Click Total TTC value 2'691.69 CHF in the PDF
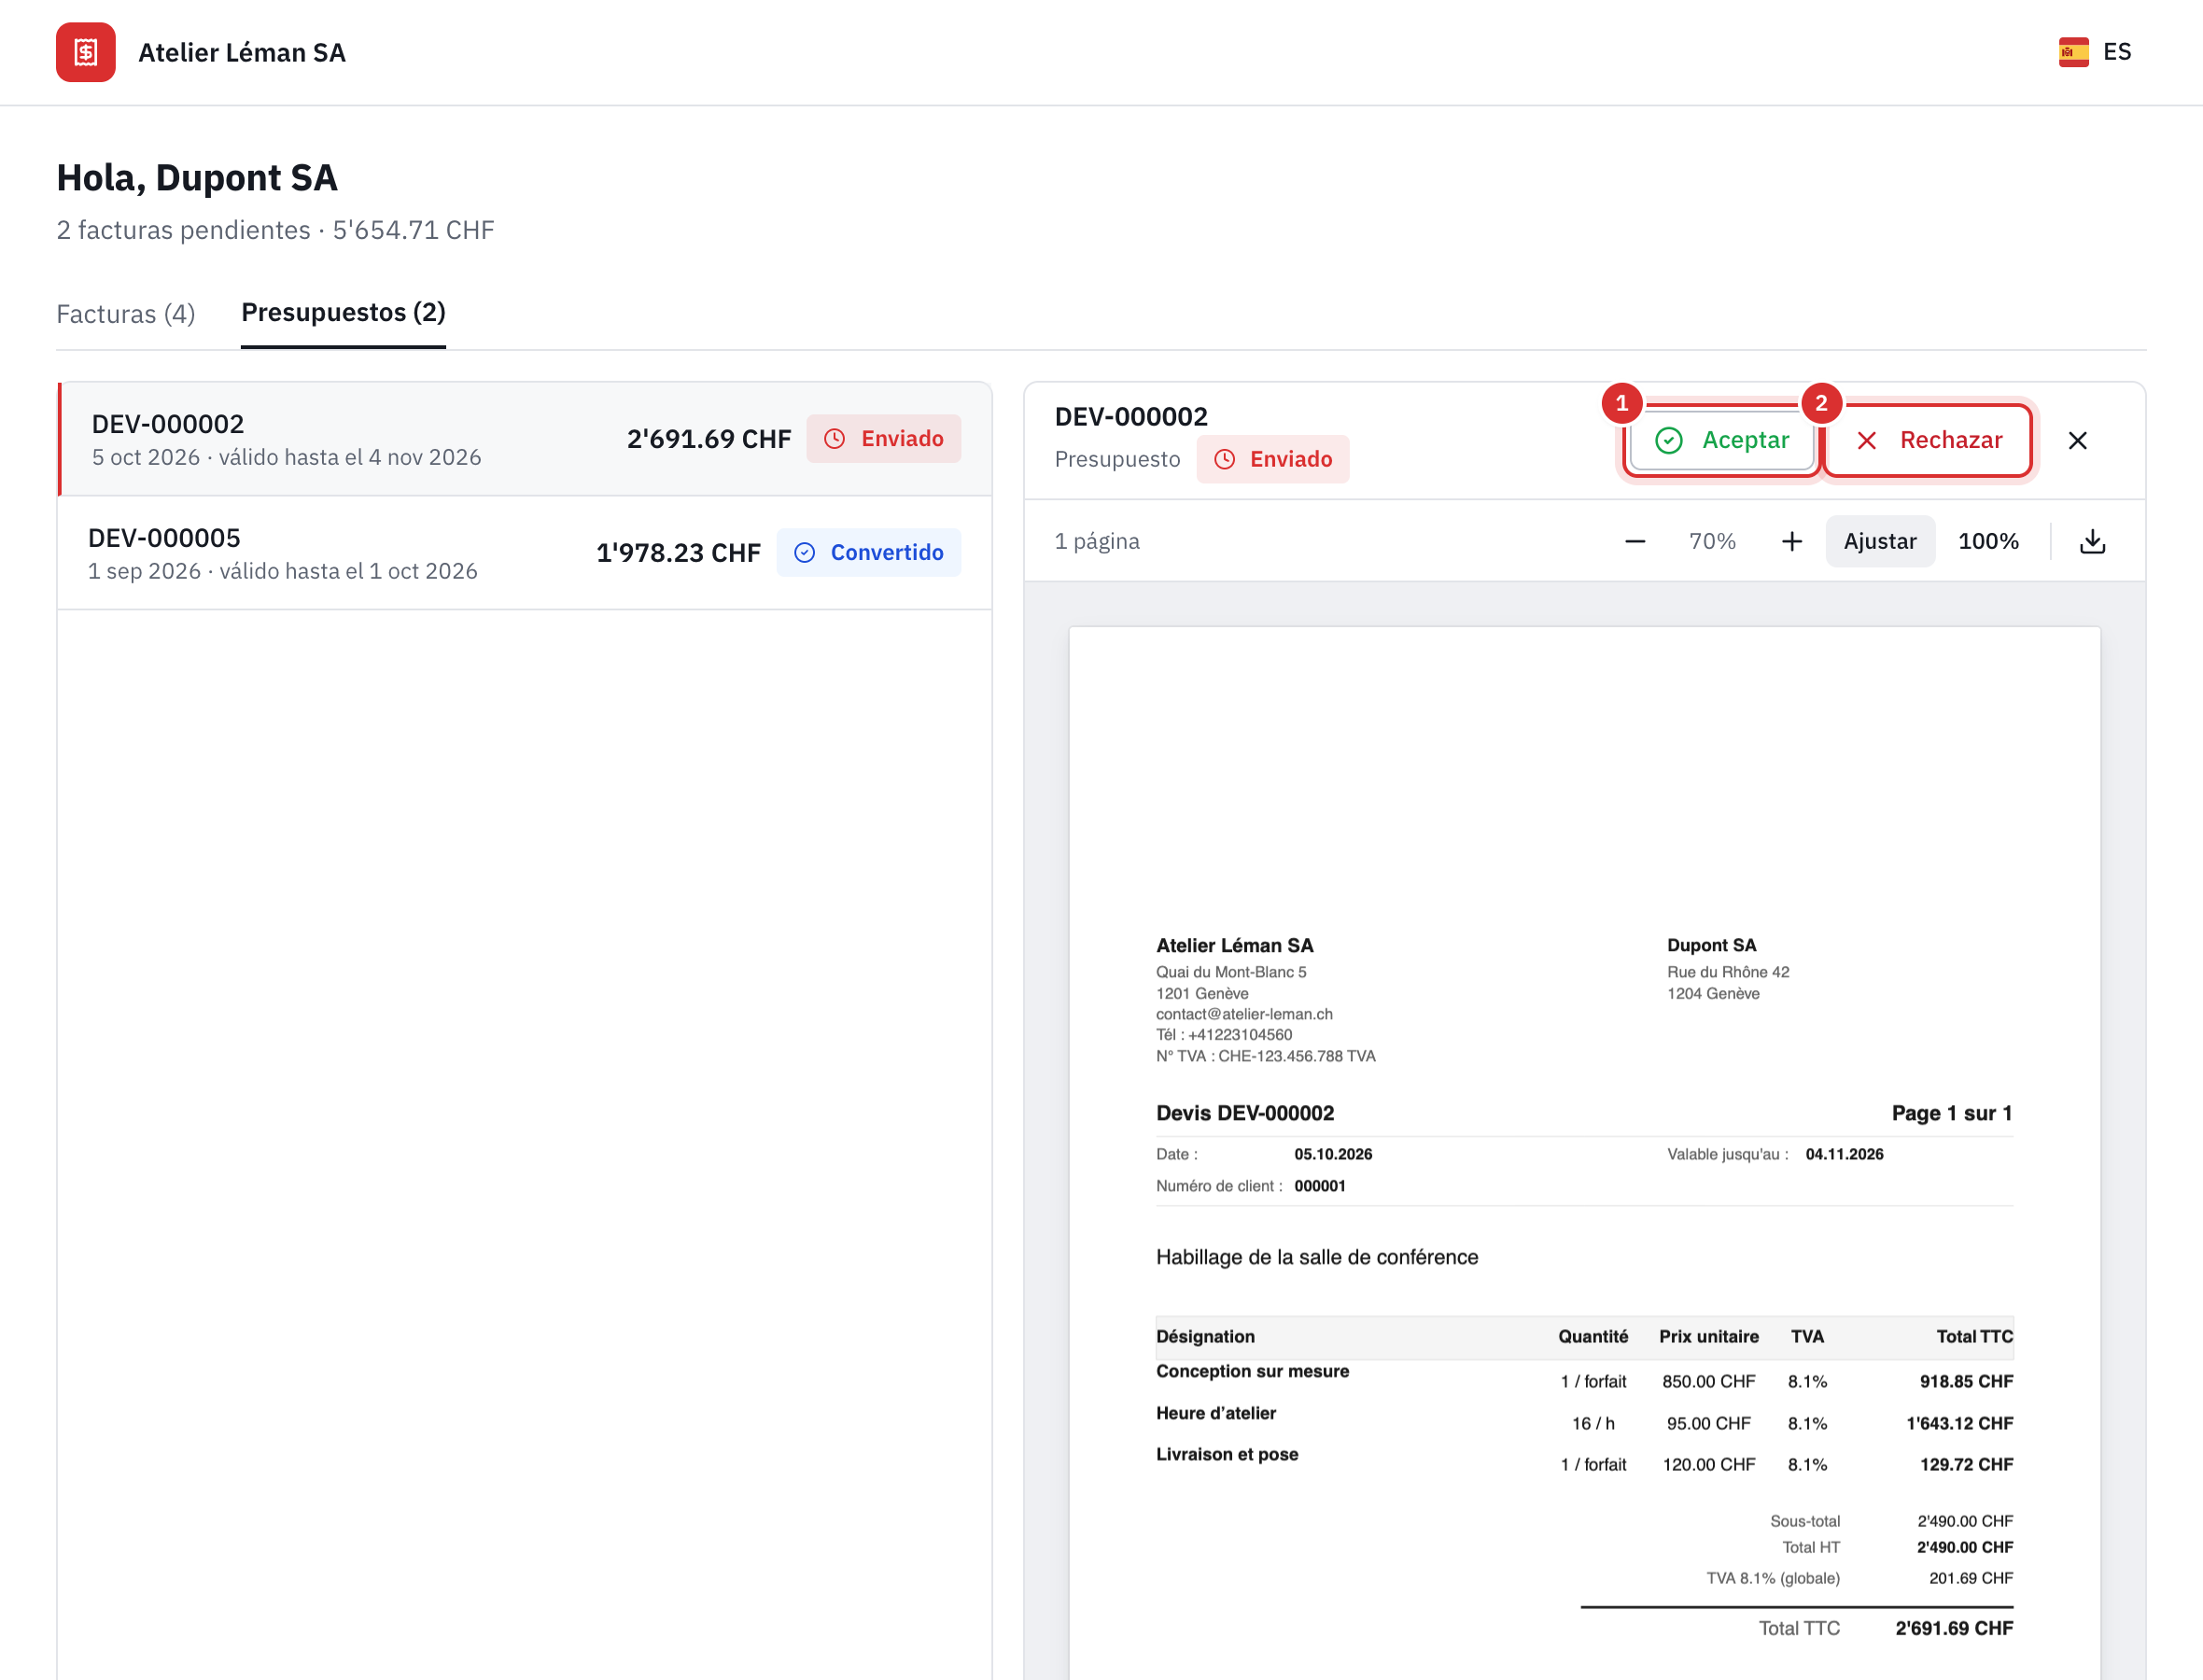This screenshot has width=2203, height=1680. coord(1954,1628)
